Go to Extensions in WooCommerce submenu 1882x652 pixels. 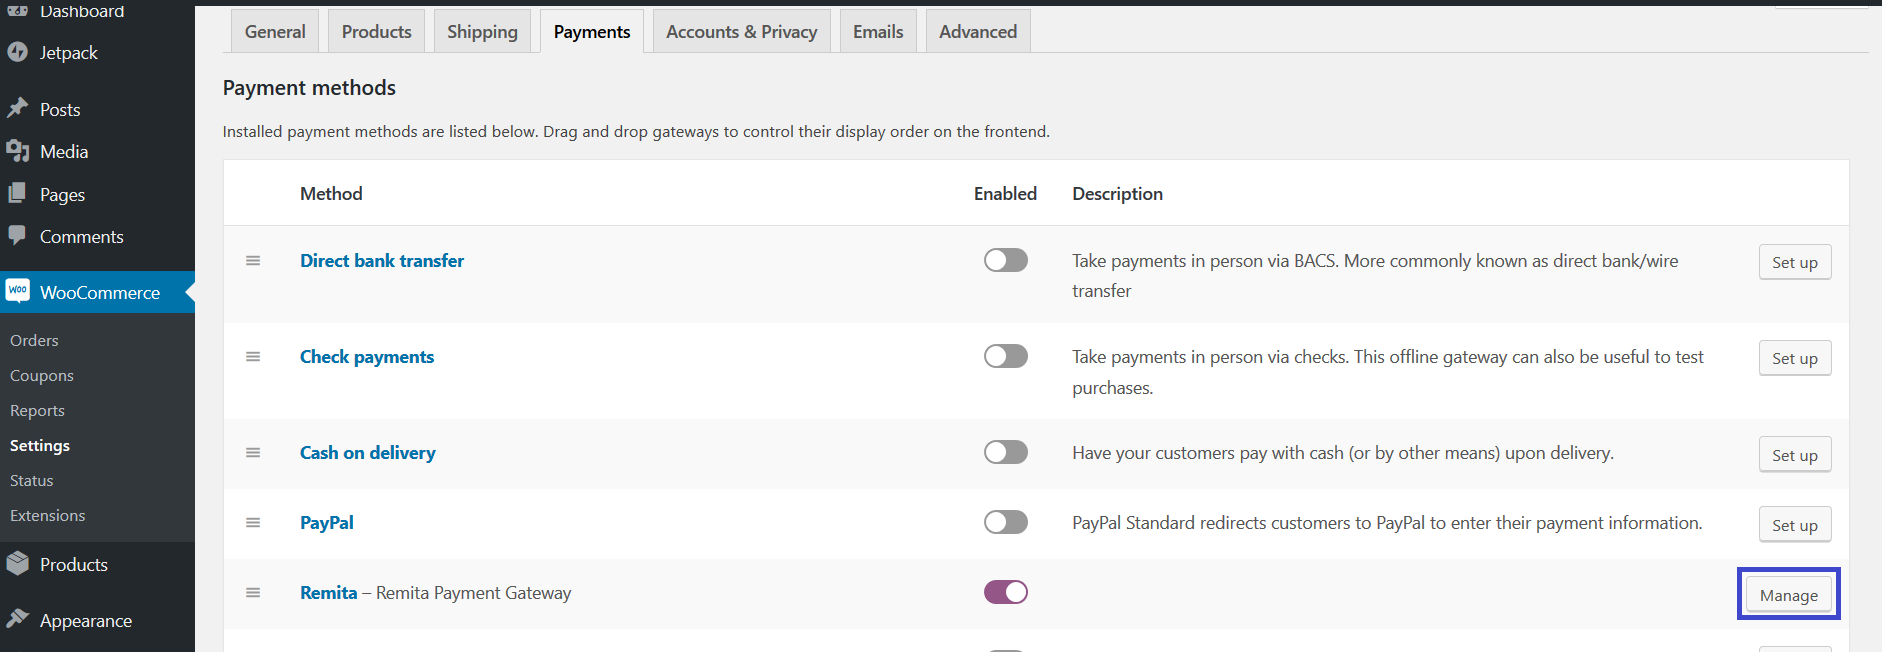(47, 515)
